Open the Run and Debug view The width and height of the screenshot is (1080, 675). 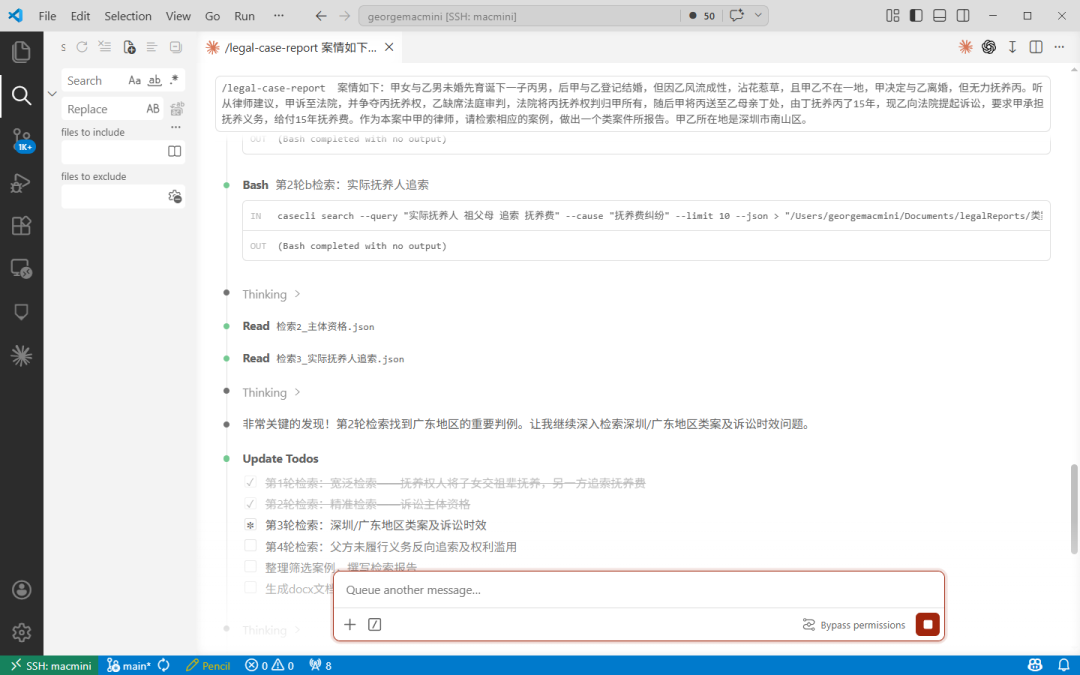click(x=21, y=183)
